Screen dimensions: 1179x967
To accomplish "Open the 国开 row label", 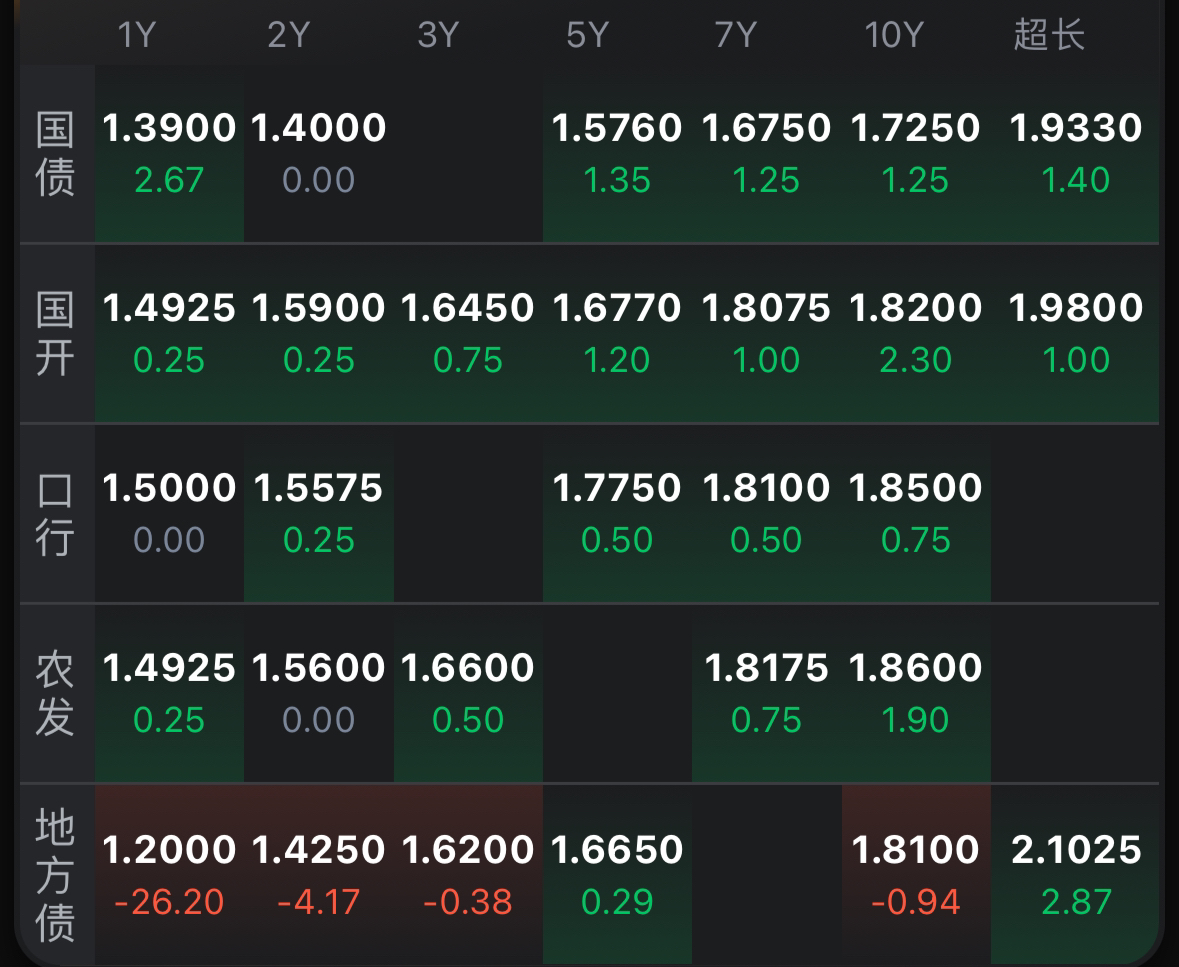I will (56, 334).
